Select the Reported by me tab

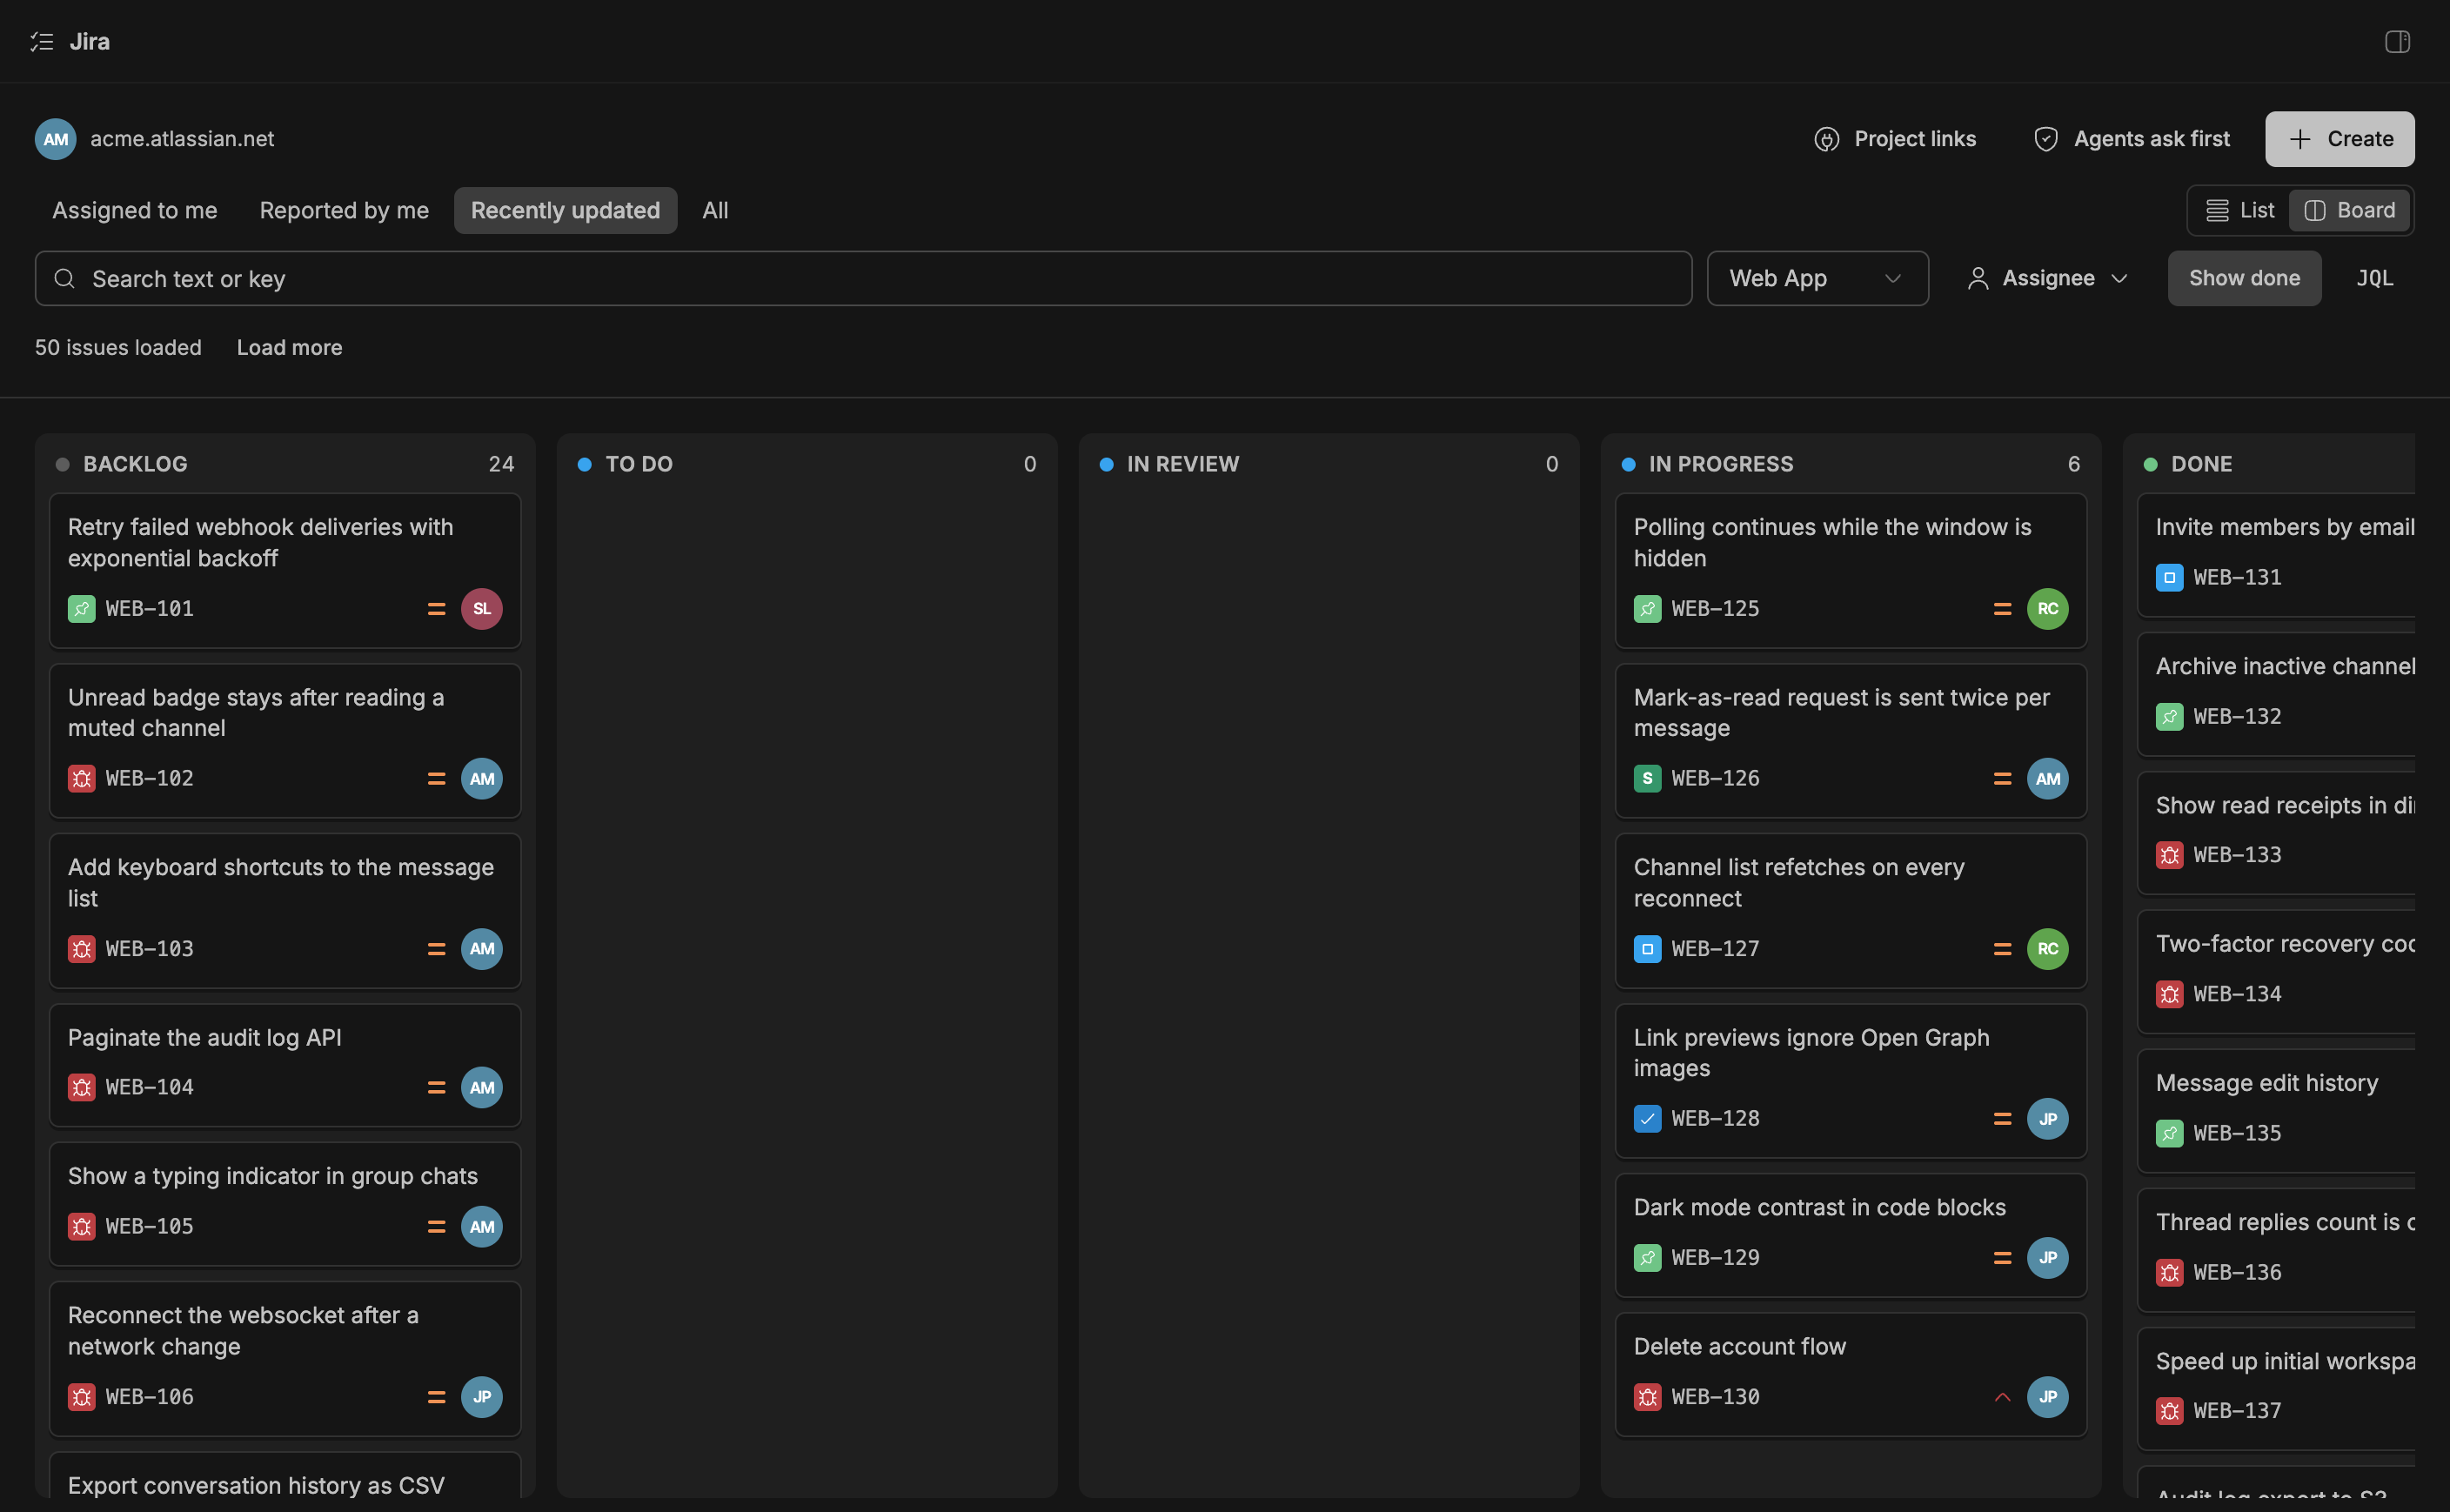(344, 210)
